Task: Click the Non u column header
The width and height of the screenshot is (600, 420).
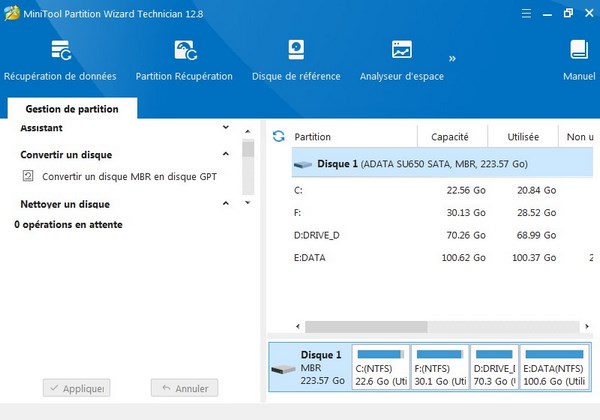Action: pyautogui.click(x=579, y=137)
